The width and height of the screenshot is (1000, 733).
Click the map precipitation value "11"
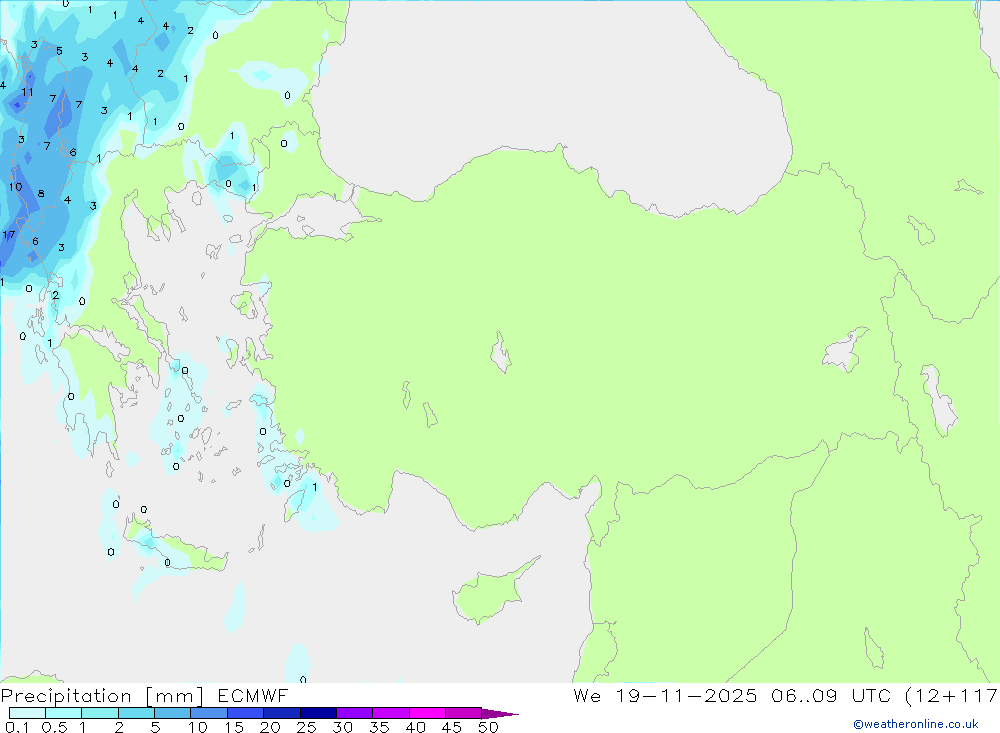click(x=27, y=93)
